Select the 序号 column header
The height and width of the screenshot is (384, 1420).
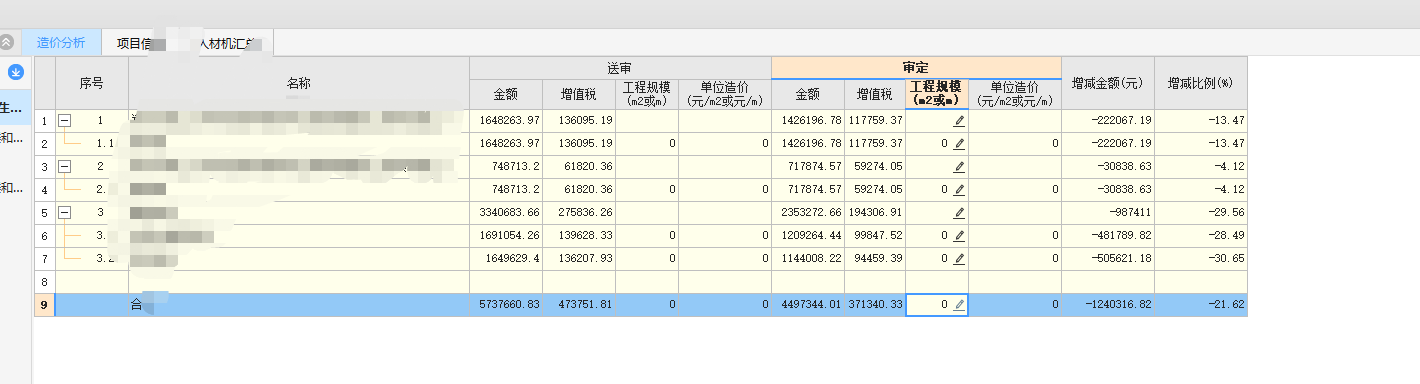coord(92,83)
